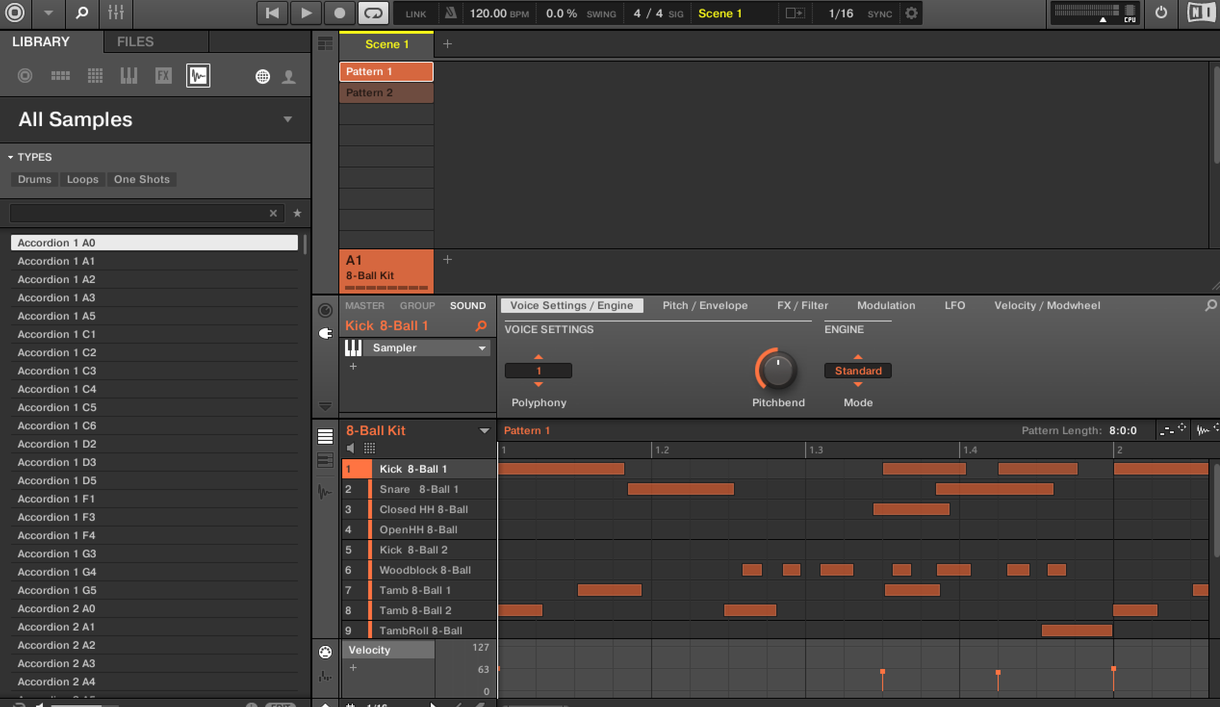The height and width of the screenshot is (707, 1220).
Task: Filter by the Loops type tag
Action: click(x=82, y=180)
